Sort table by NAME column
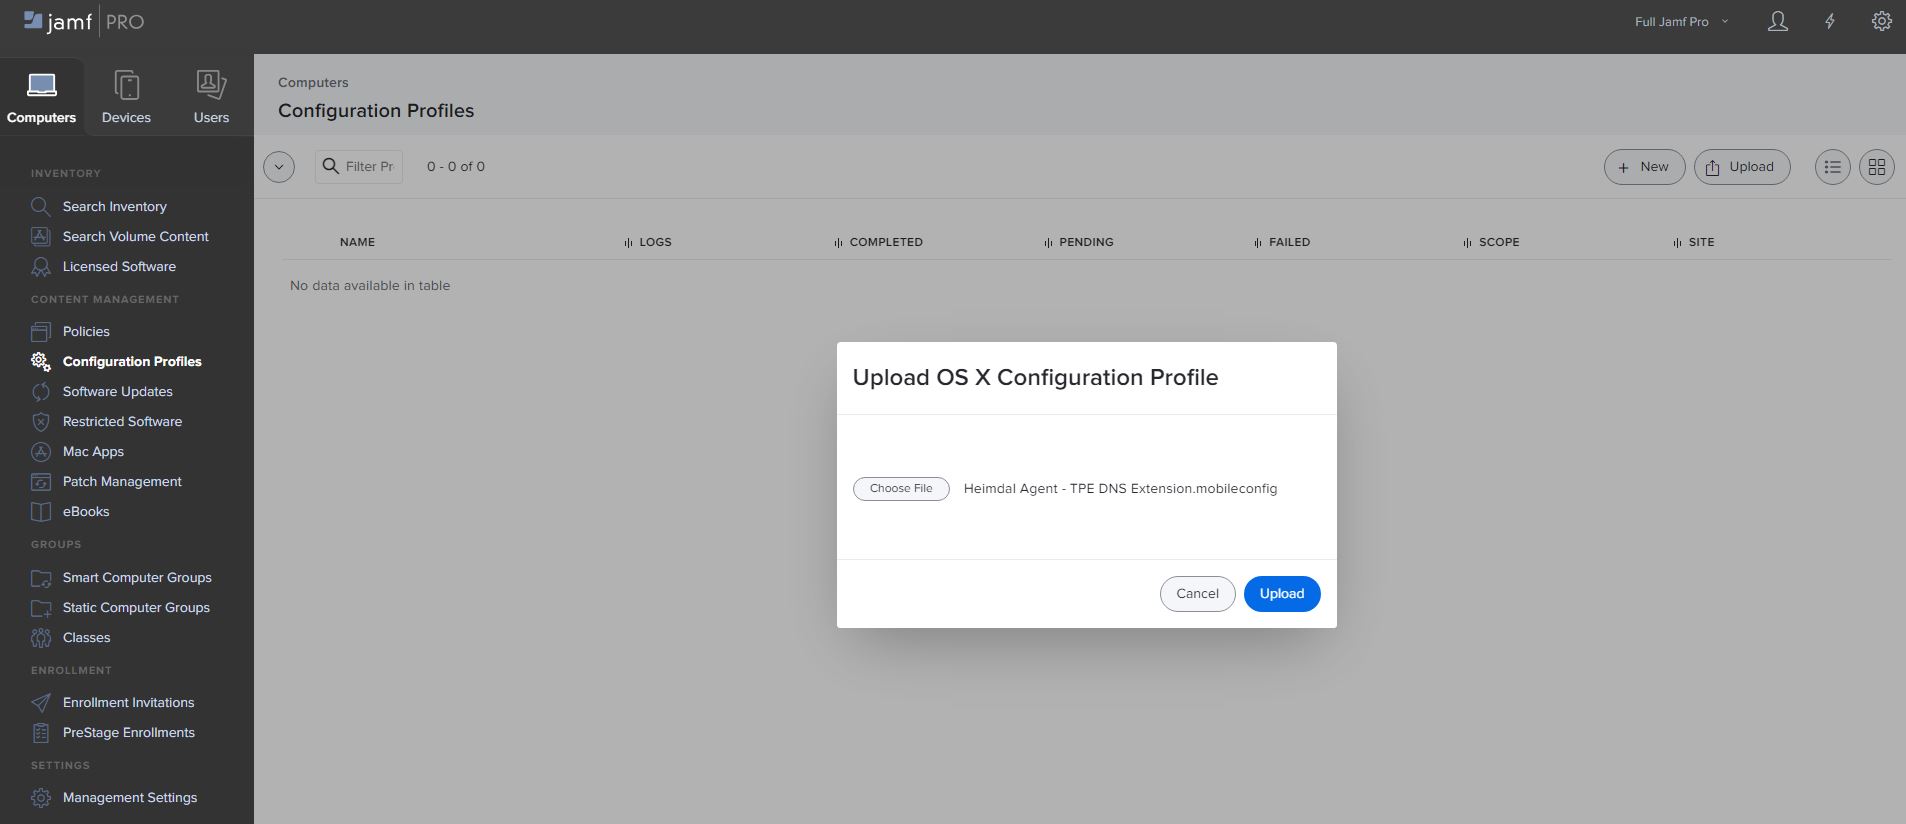This screenshot has height=824, width=1906. point(357,242)
